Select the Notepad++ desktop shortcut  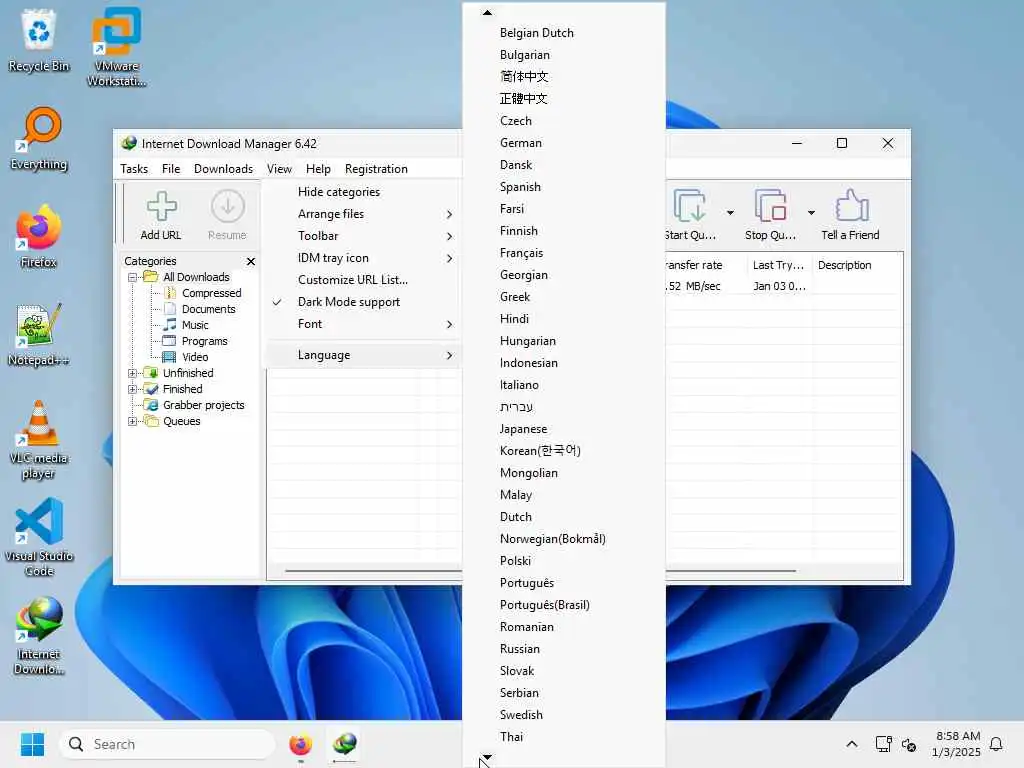click(39, 335)
